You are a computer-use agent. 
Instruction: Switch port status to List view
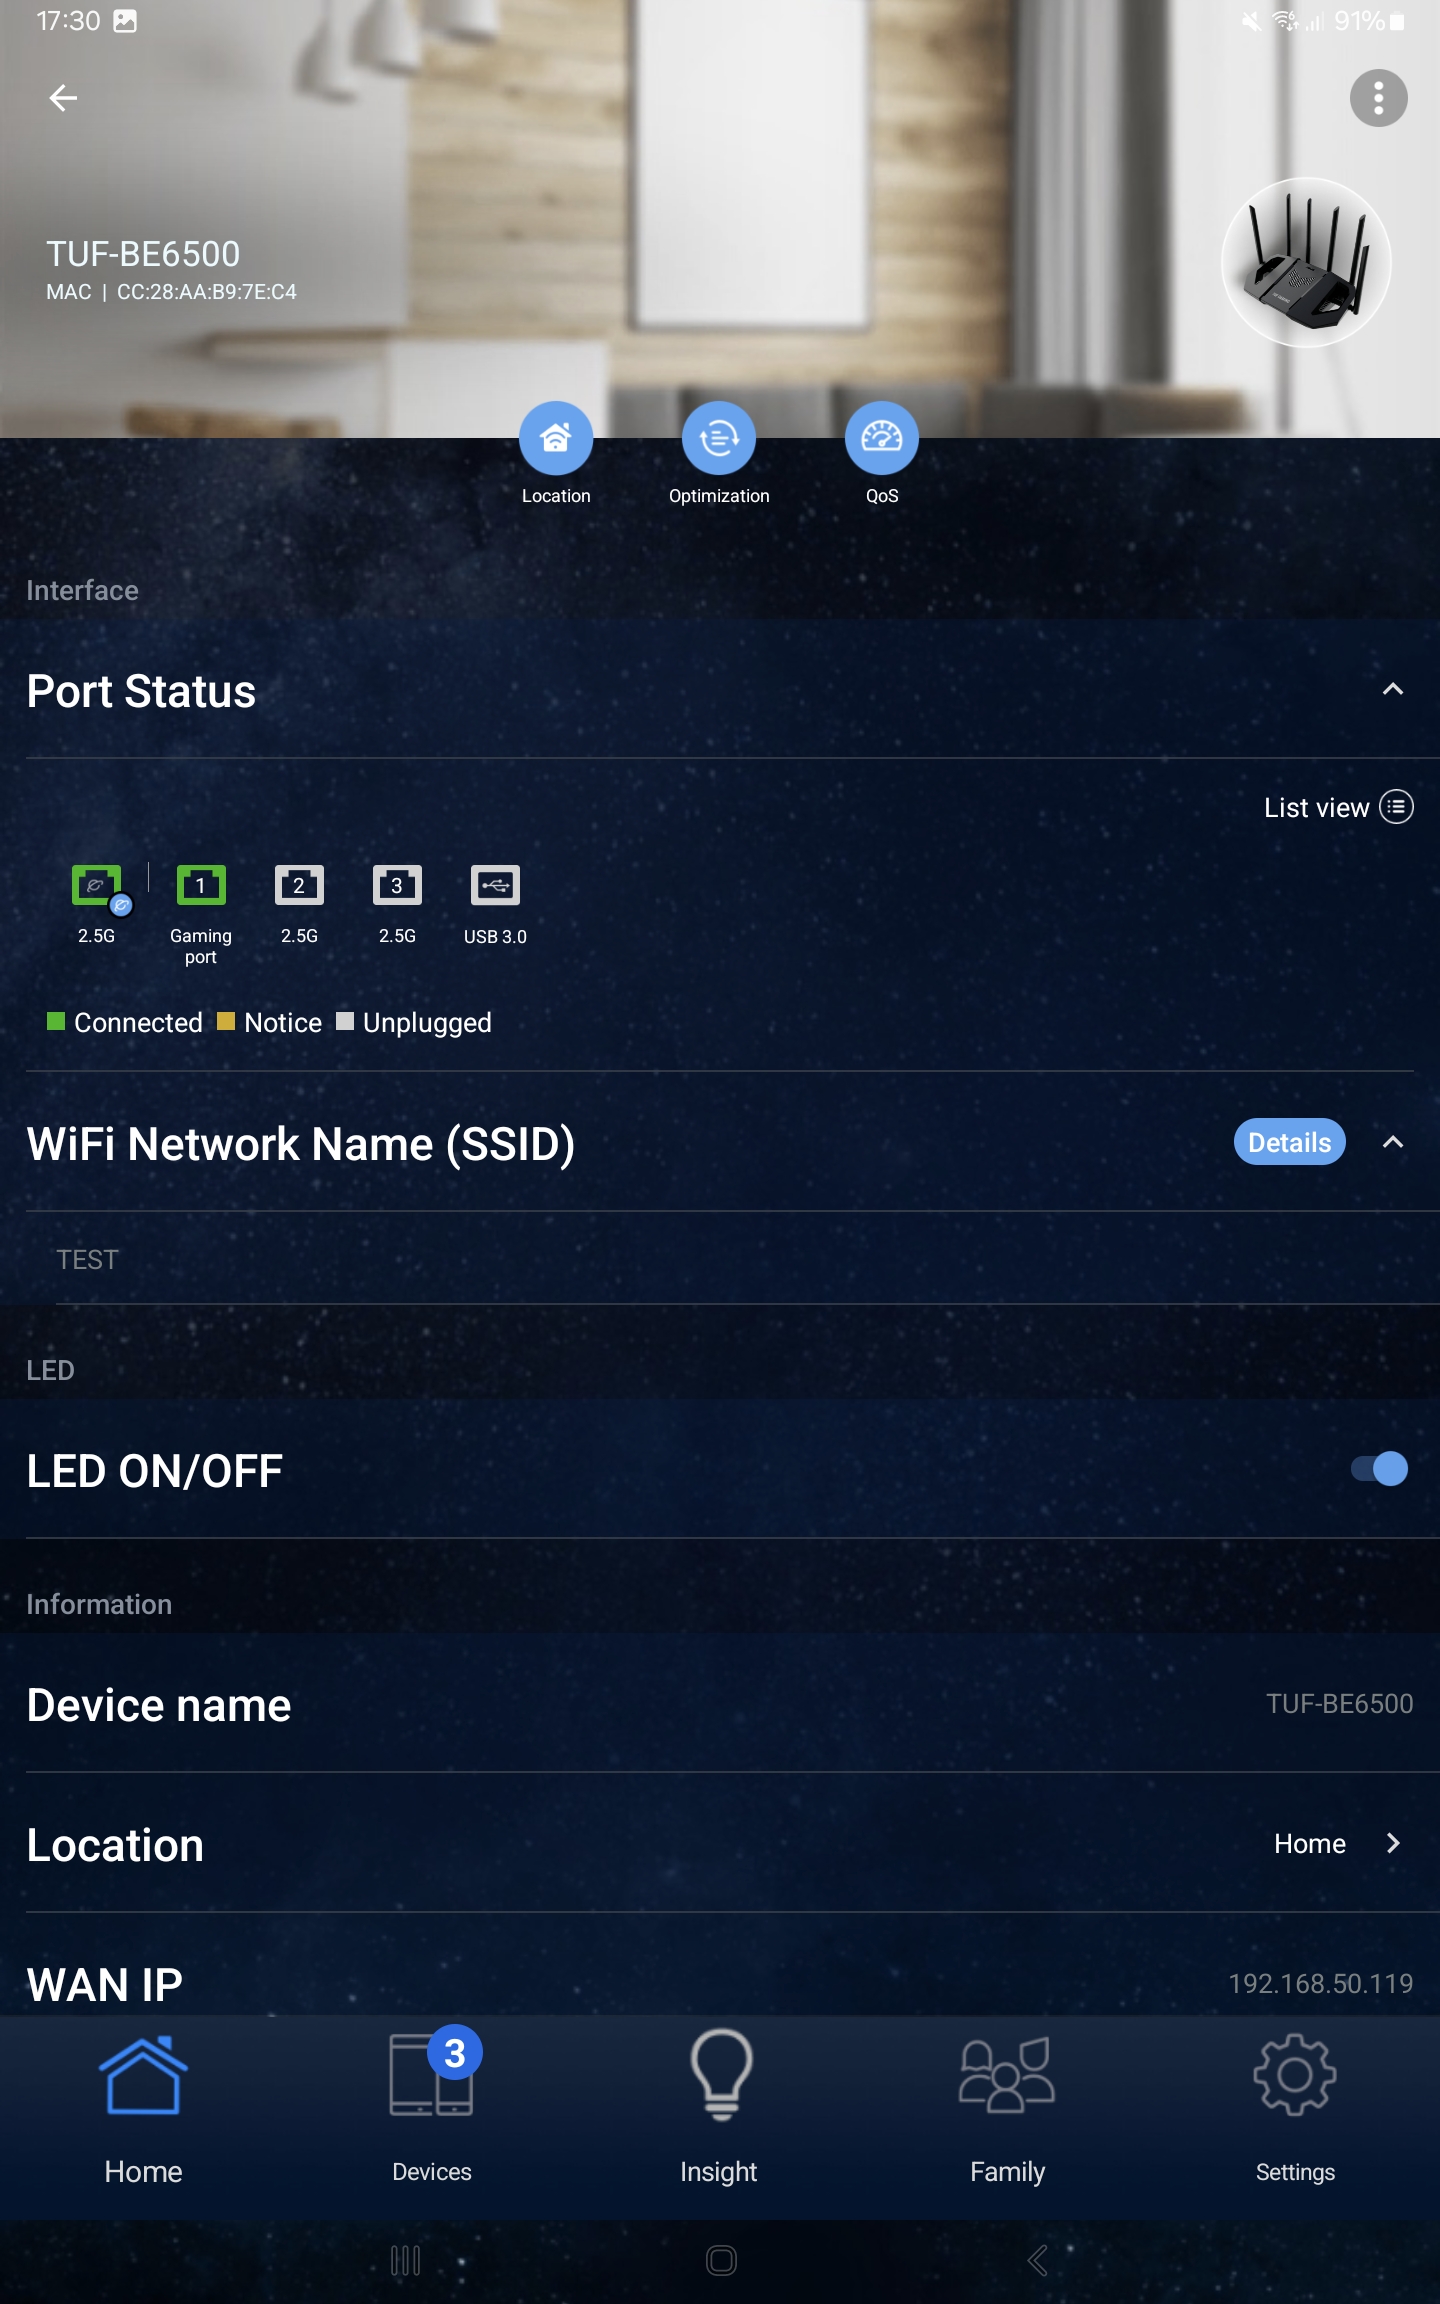(x=1337, y=807)
